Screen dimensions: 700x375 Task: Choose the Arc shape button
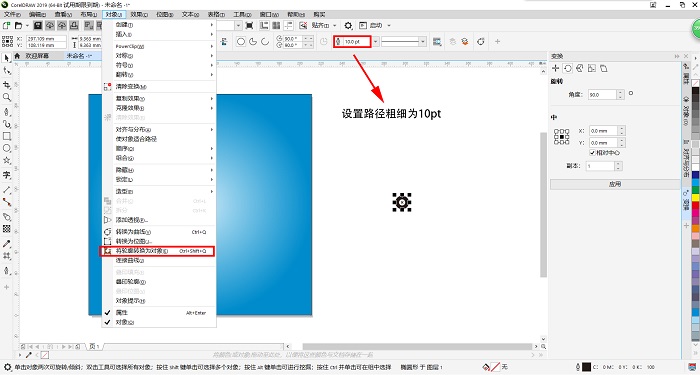click(265, 42)
